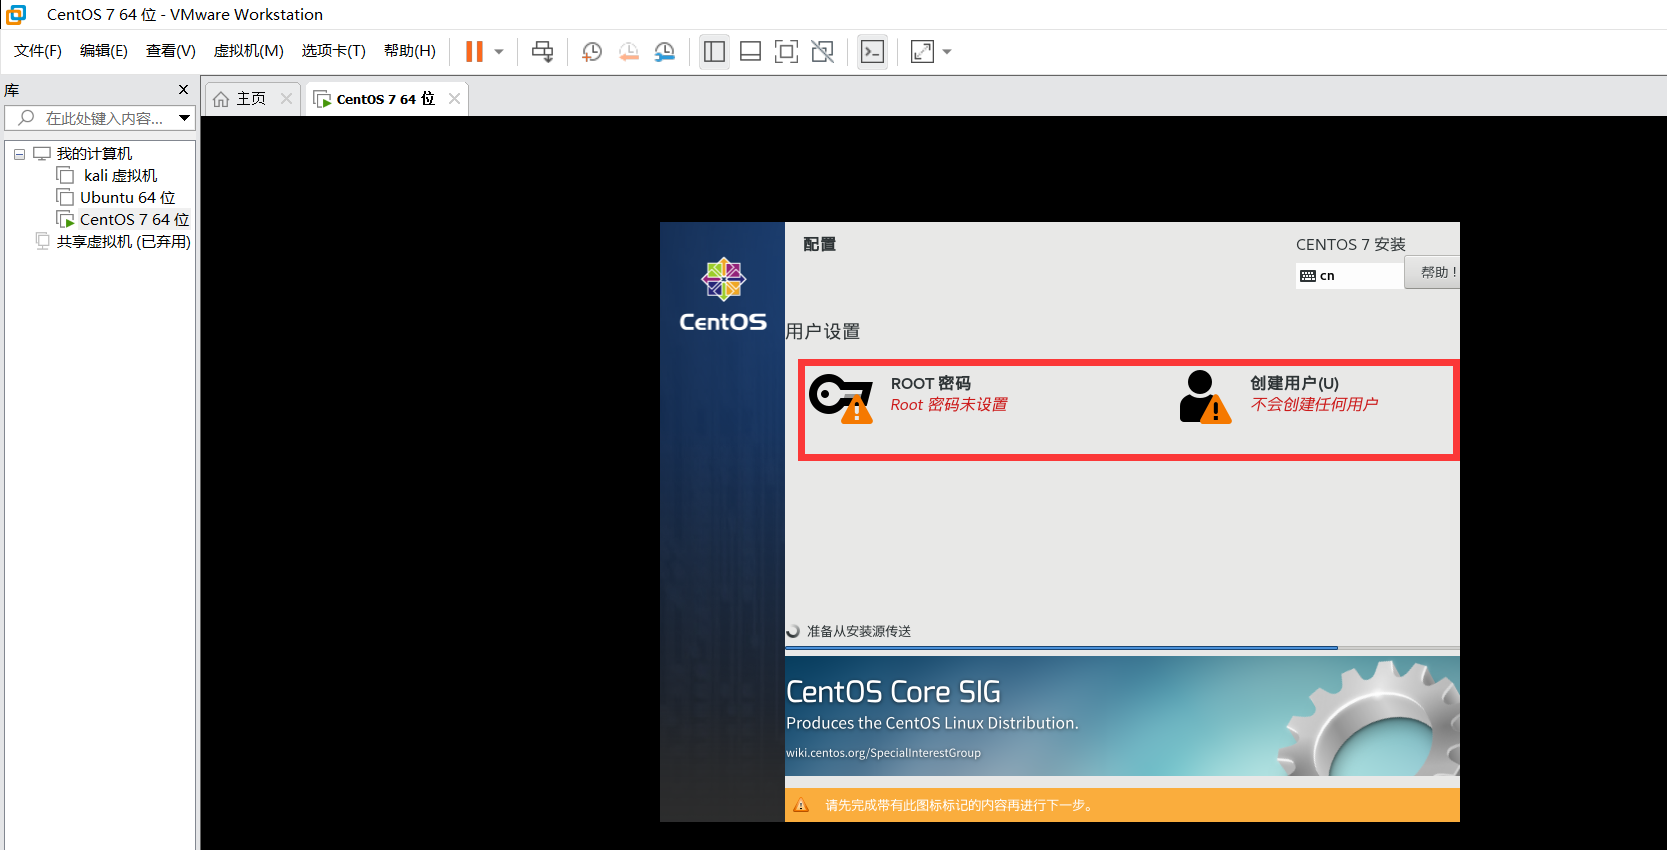Select the Ubuntu 64 位 entry
The width and height of the screenshot is (1667, 850).
pos(128,198)
